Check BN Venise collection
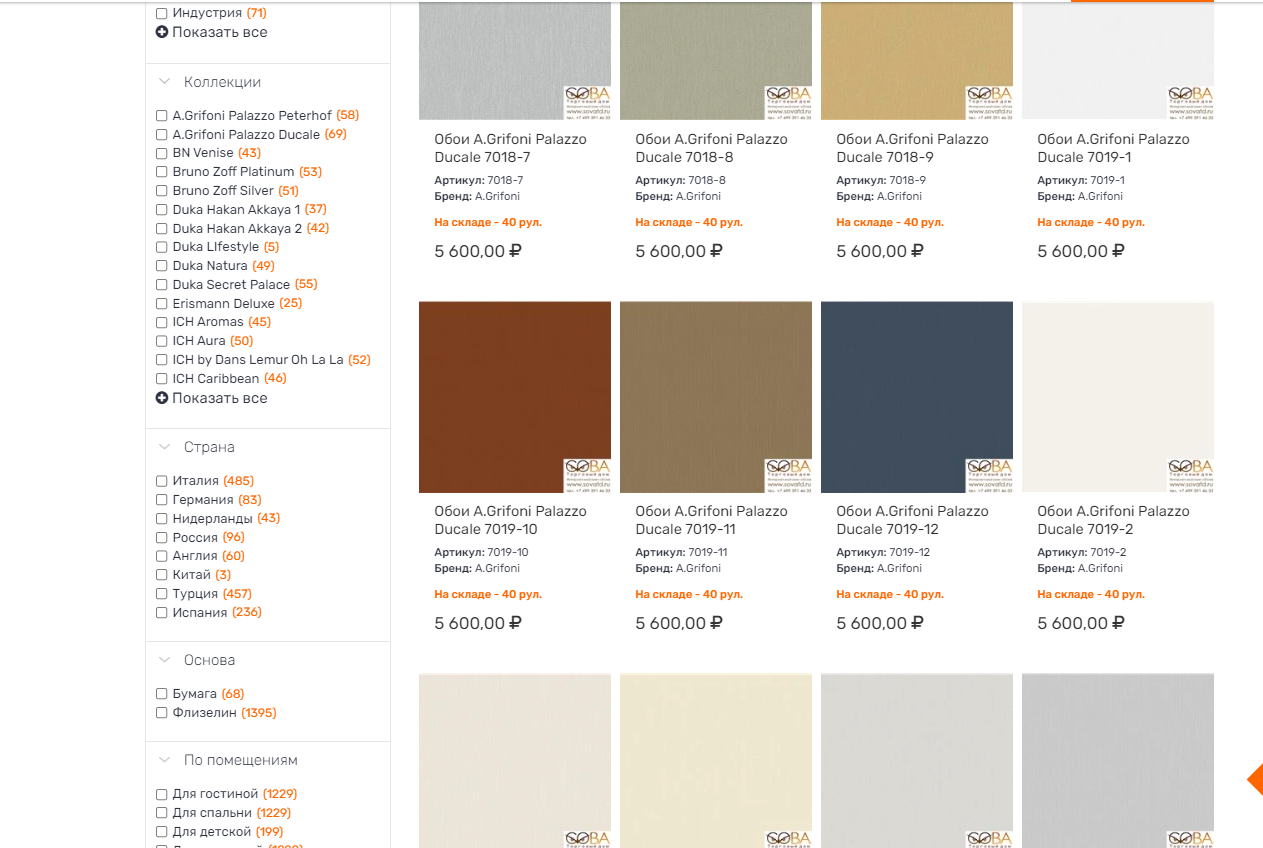 point(162,154)
